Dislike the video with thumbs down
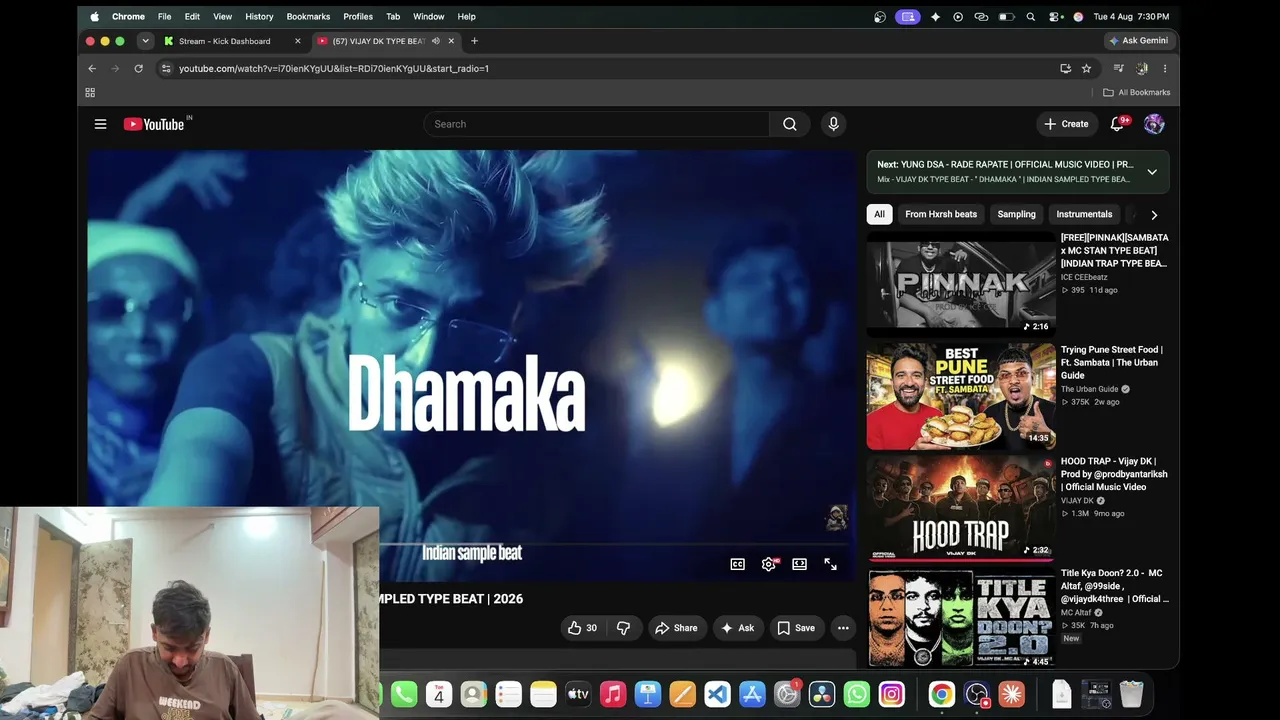Image resolution: width=1280 pixels, height=720 pixels. [x=623, y=628]
